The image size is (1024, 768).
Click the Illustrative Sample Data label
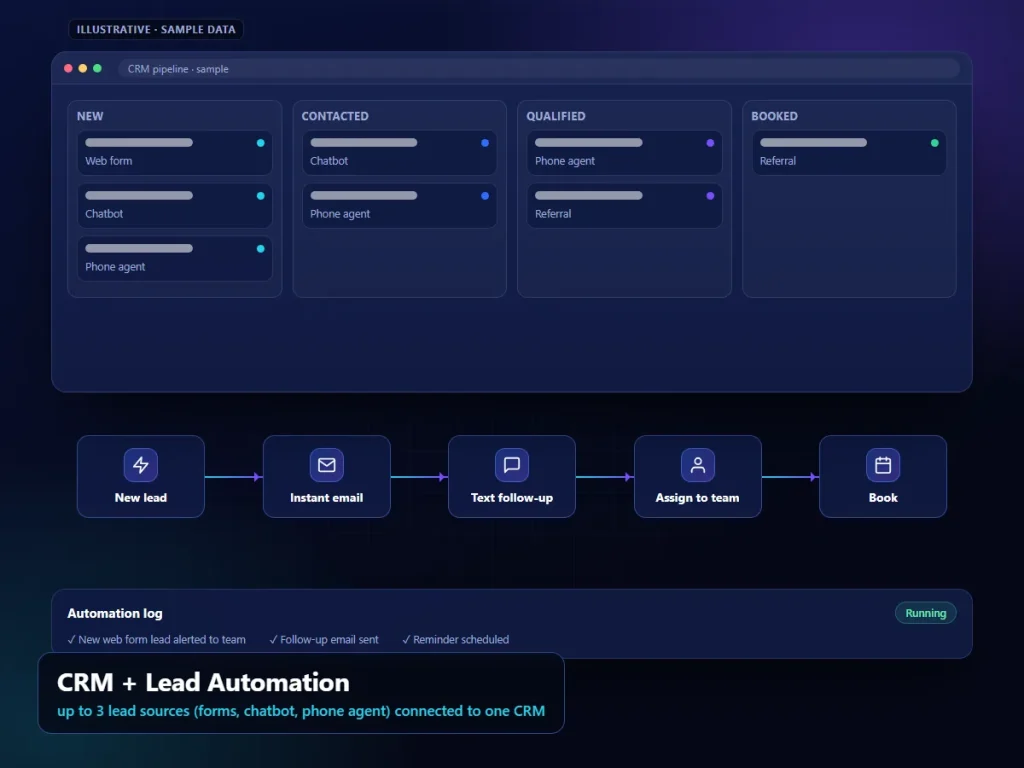(156, 29)
